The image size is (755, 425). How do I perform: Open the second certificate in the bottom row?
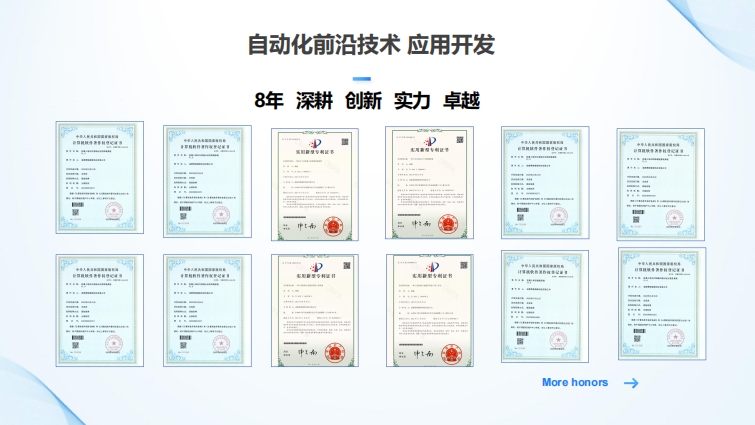pos(207,309)
